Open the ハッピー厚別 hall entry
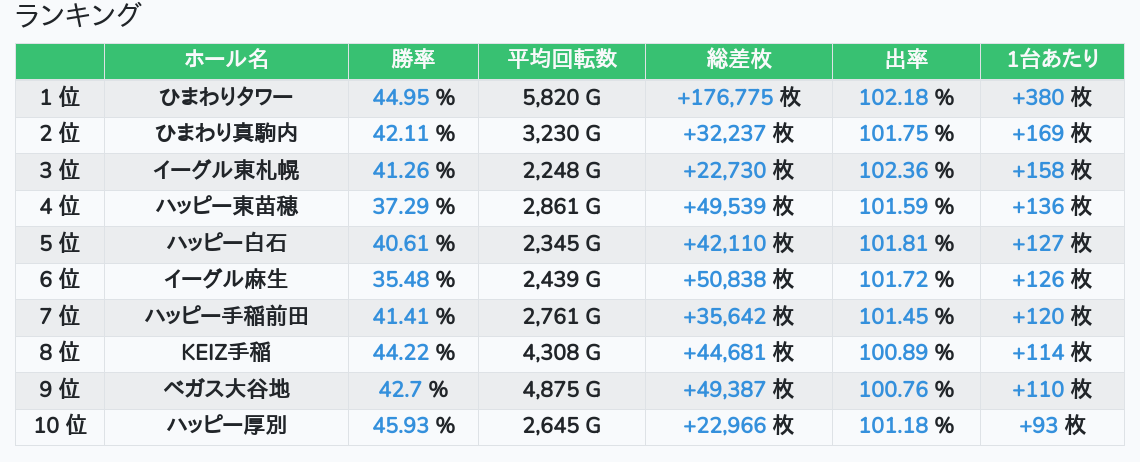The width and height of the screenshot is (1140, 462). tap(226, 425)
